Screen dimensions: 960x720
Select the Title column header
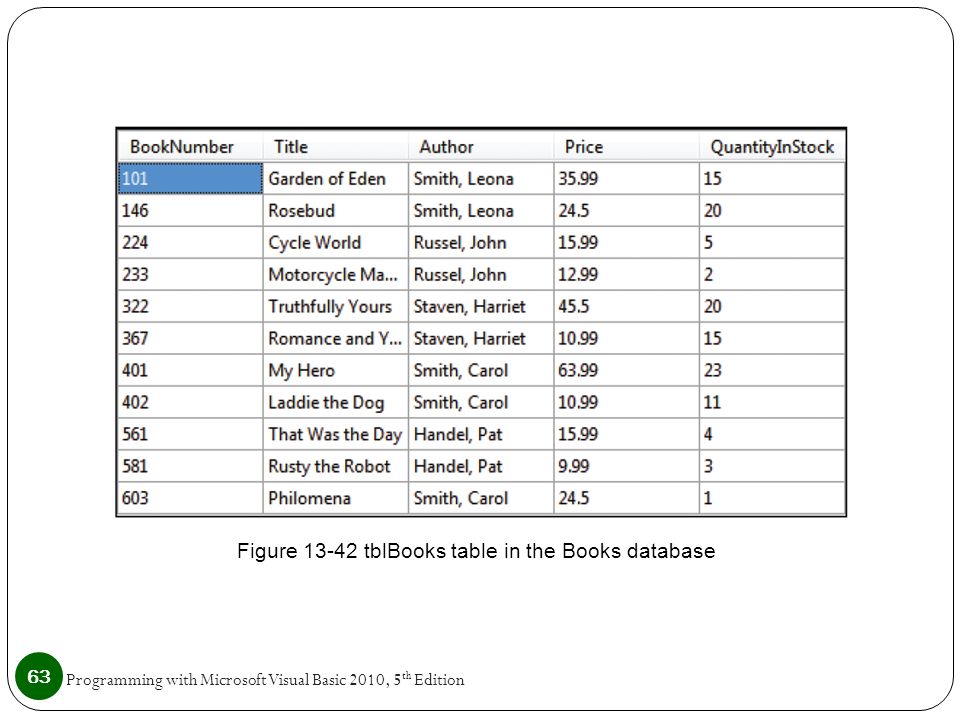tap(336, 147)
